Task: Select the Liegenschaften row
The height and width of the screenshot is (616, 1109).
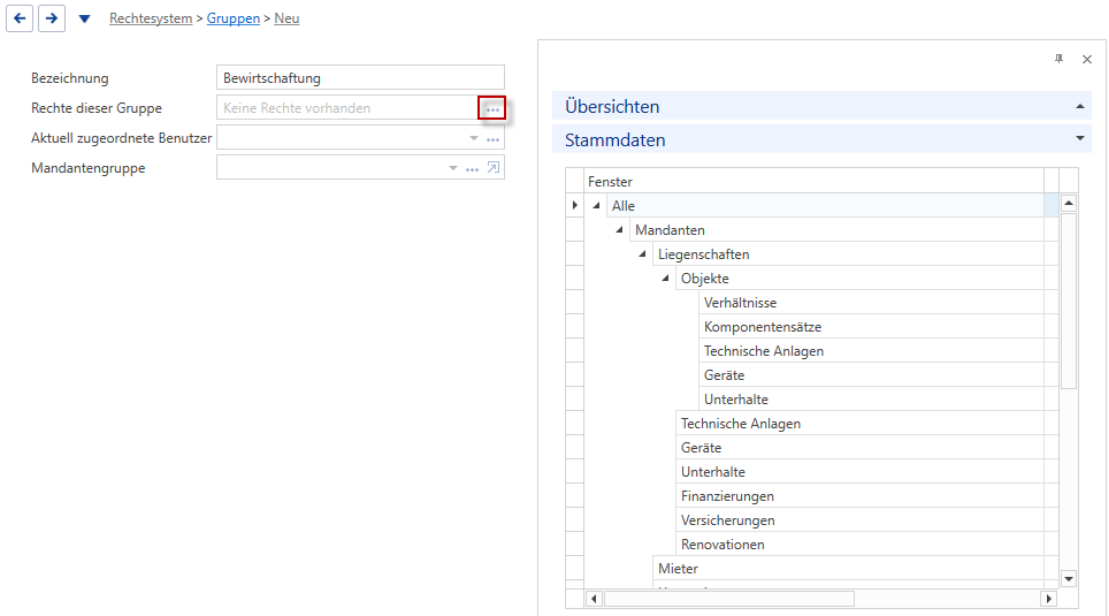Action: pyautogui.click(x=848, y=254)
